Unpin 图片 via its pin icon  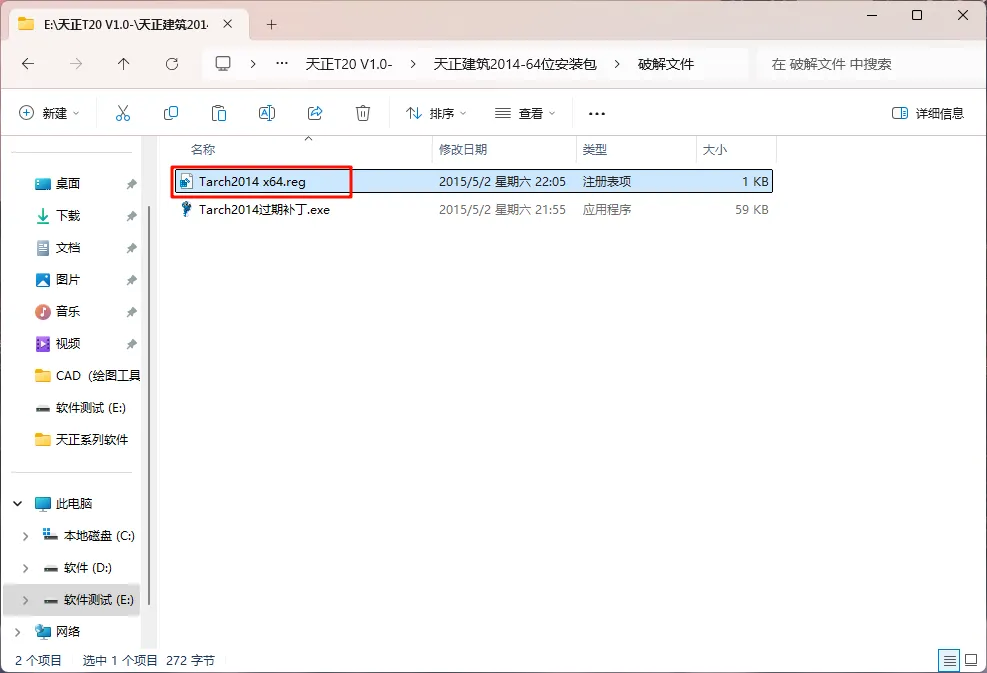131,280
